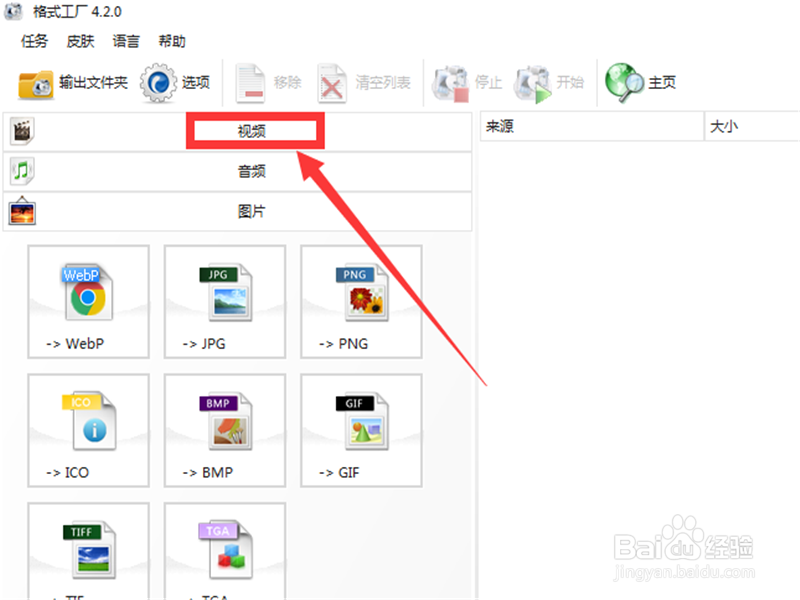
Task: Click the 来源 column header
Action: 592,126
